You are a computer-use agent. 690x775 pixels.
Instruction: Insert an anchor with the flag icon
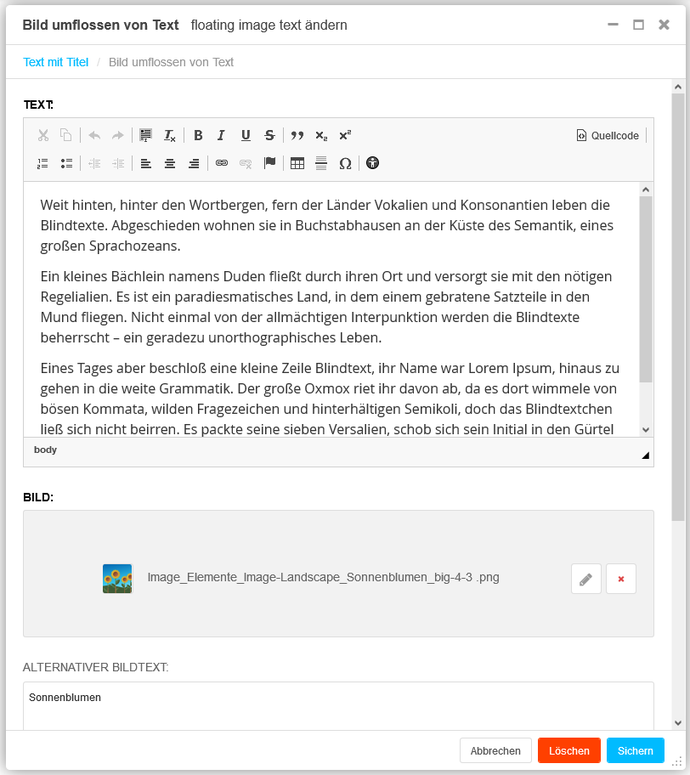click(269, 163)
